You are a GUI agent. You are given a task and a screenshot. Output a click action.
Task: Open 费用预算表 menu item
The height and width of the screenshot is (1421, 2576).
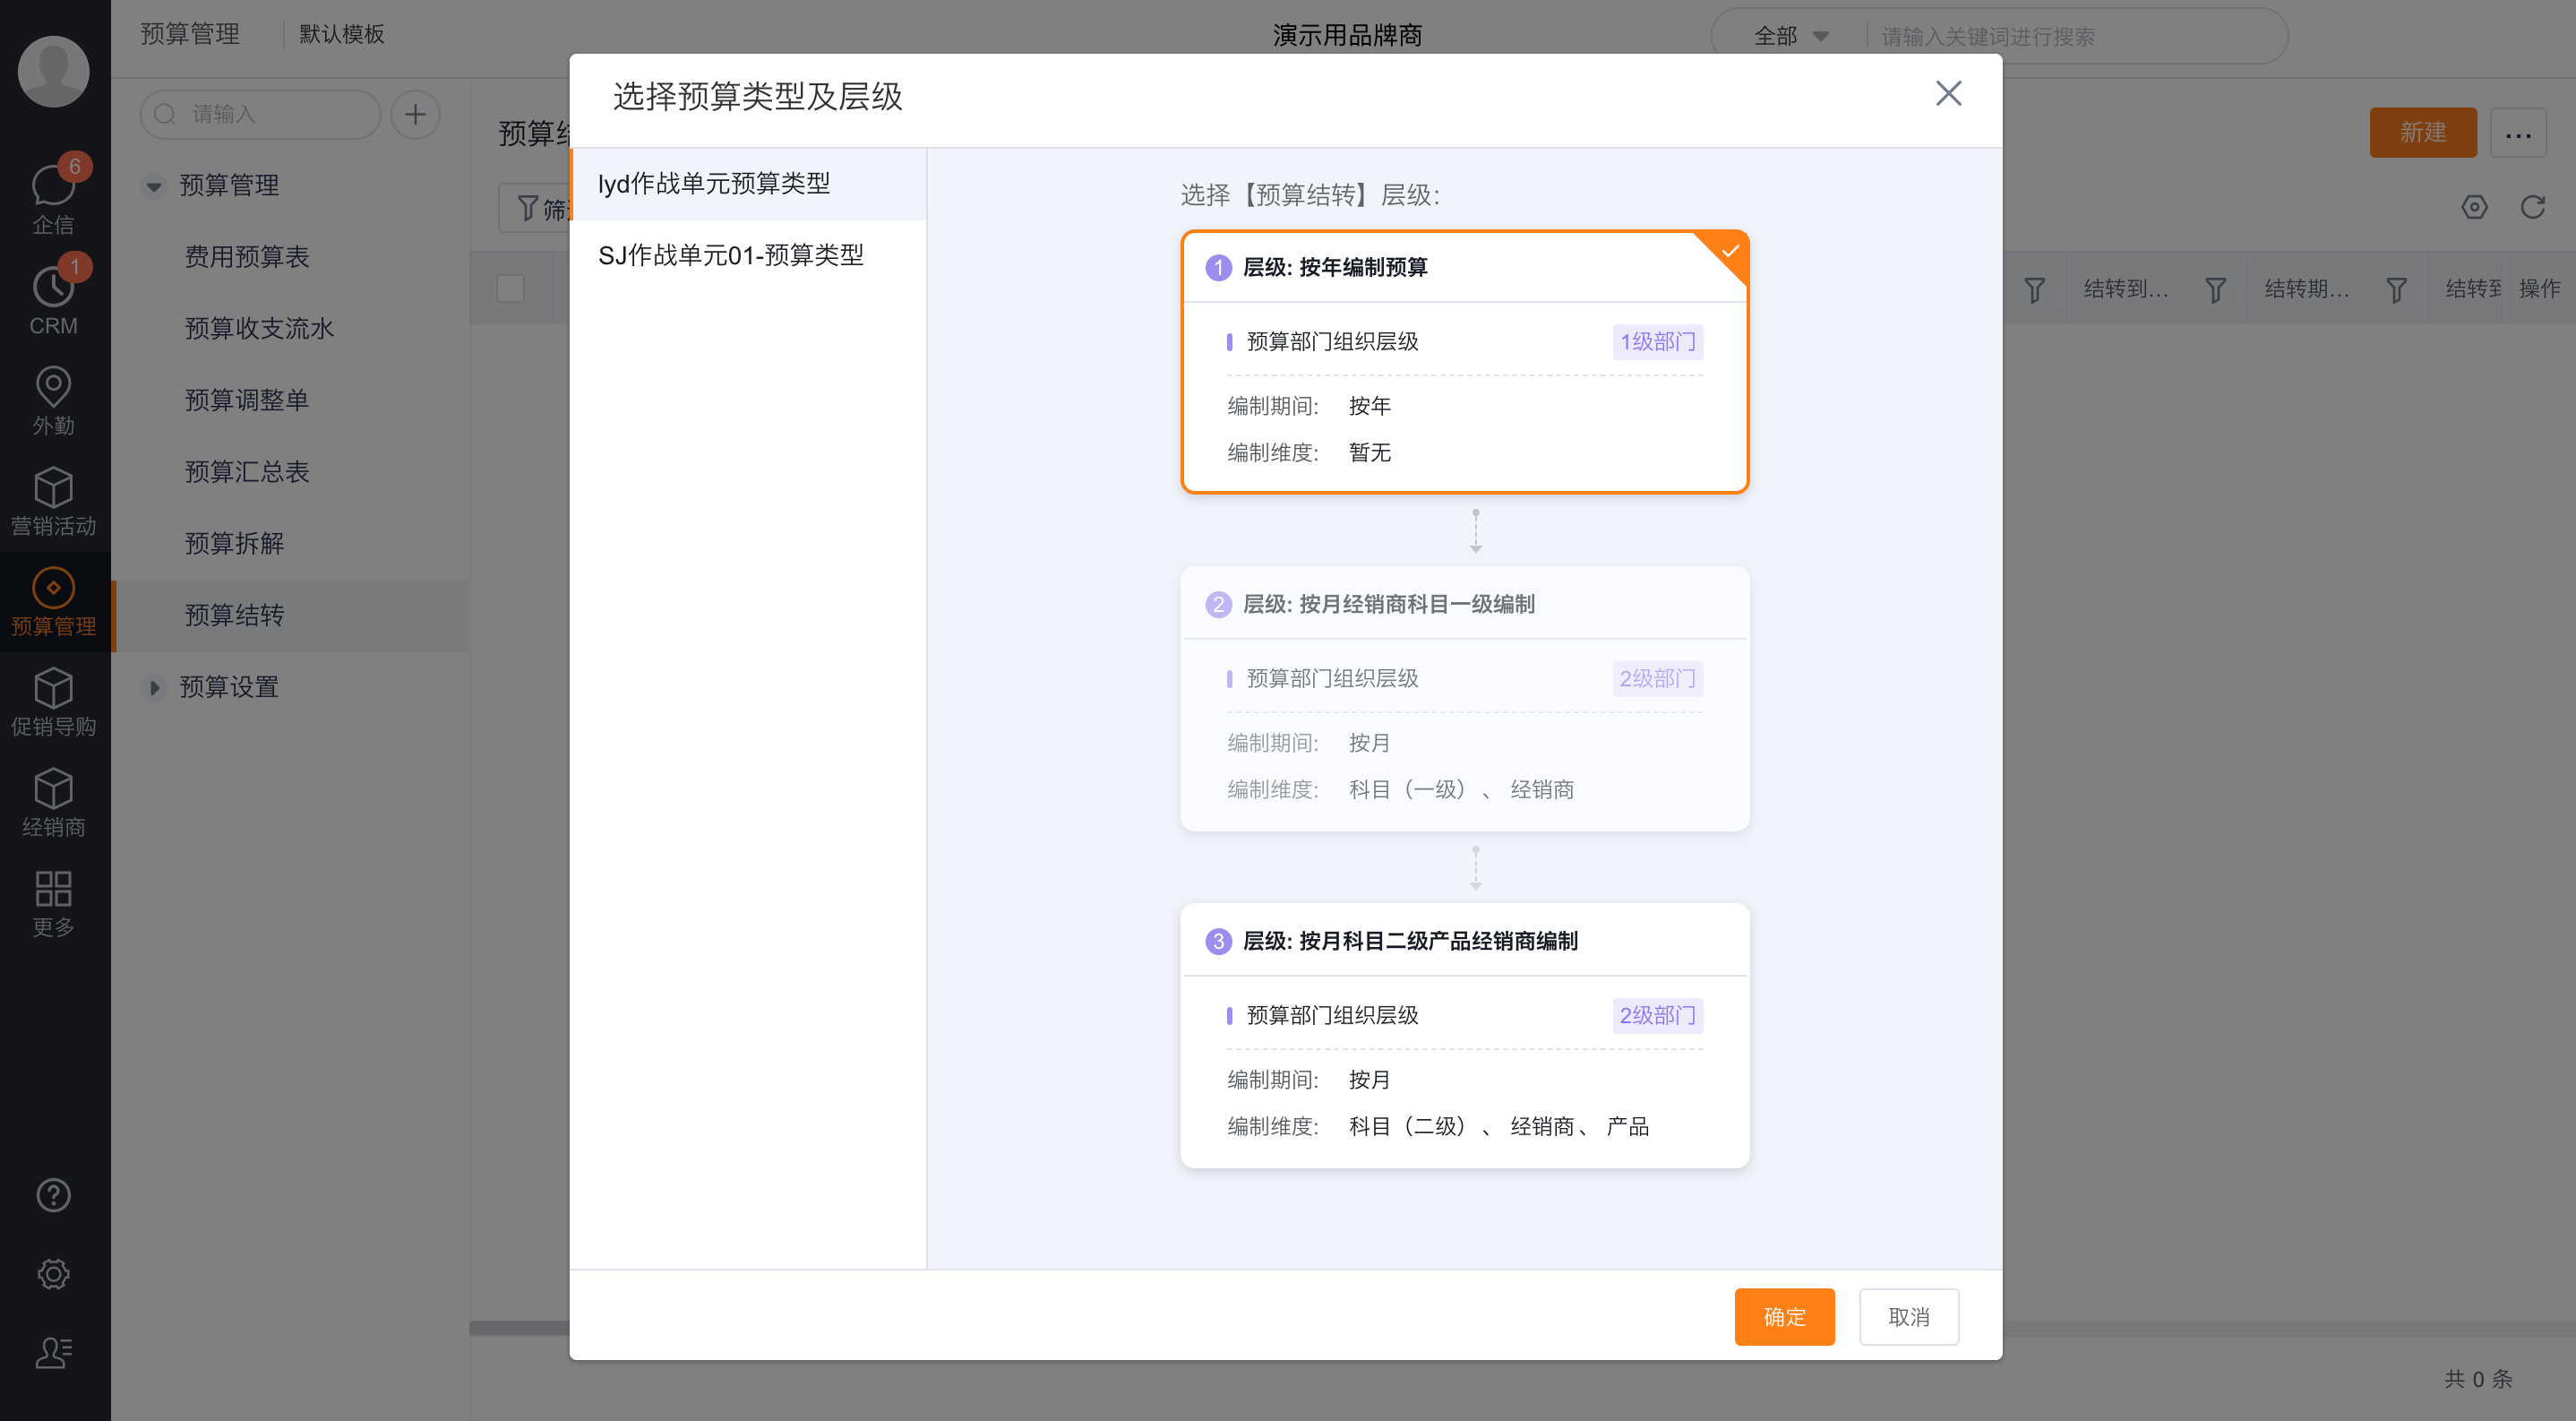[x=291, y=257]
